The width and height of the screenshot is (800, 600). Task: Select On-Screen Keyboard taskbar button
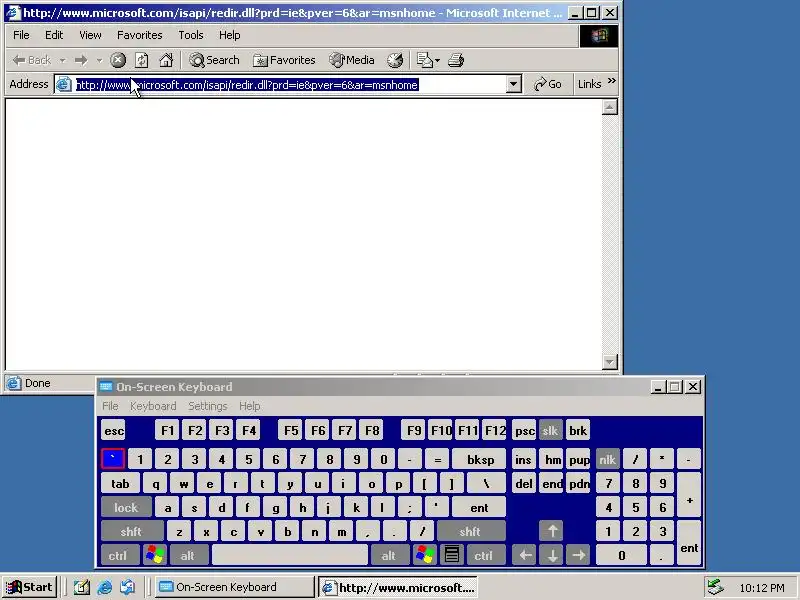coord(235,587)
